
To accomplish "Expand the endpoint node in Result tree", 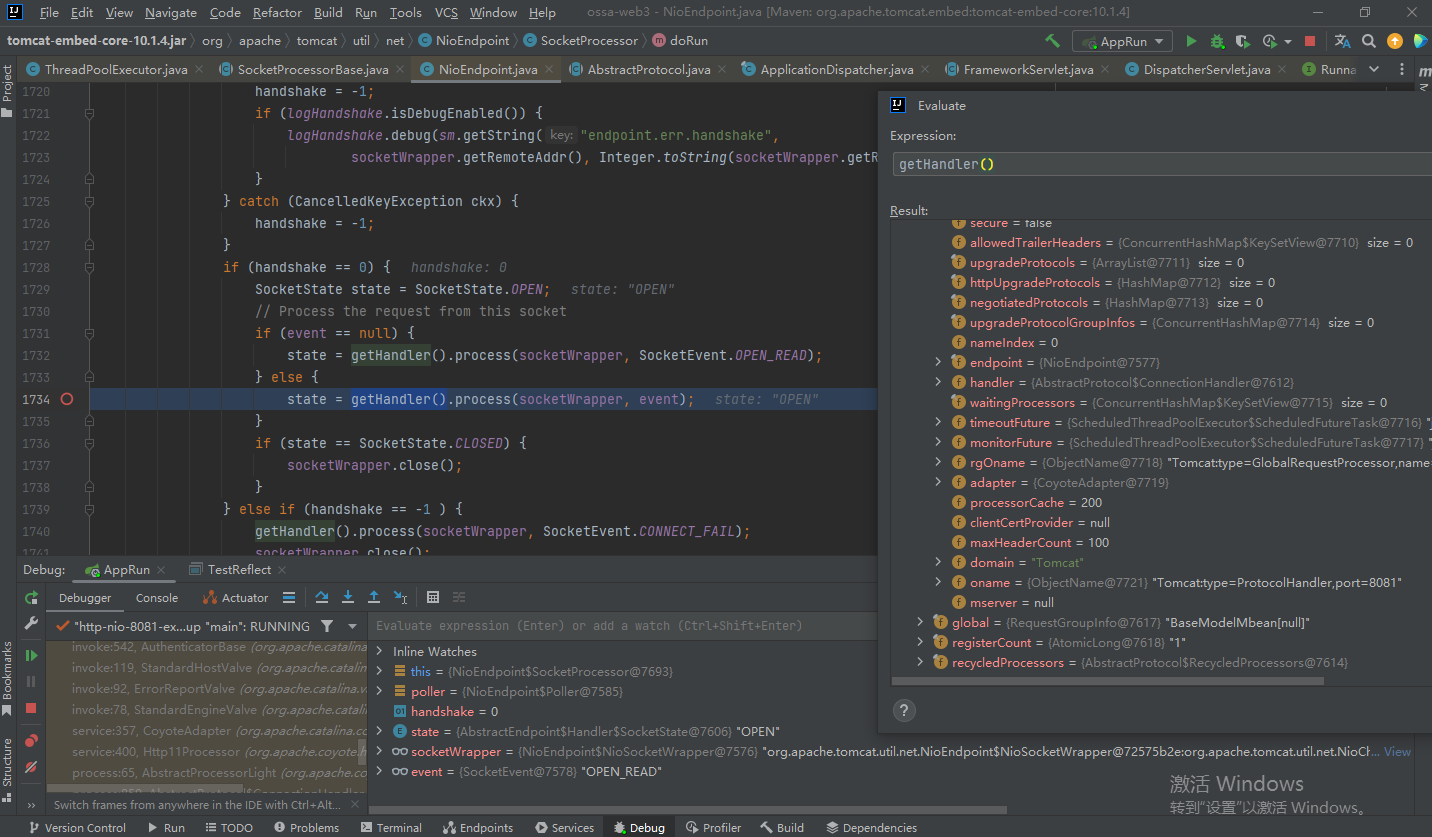I will tap(938, 362).
